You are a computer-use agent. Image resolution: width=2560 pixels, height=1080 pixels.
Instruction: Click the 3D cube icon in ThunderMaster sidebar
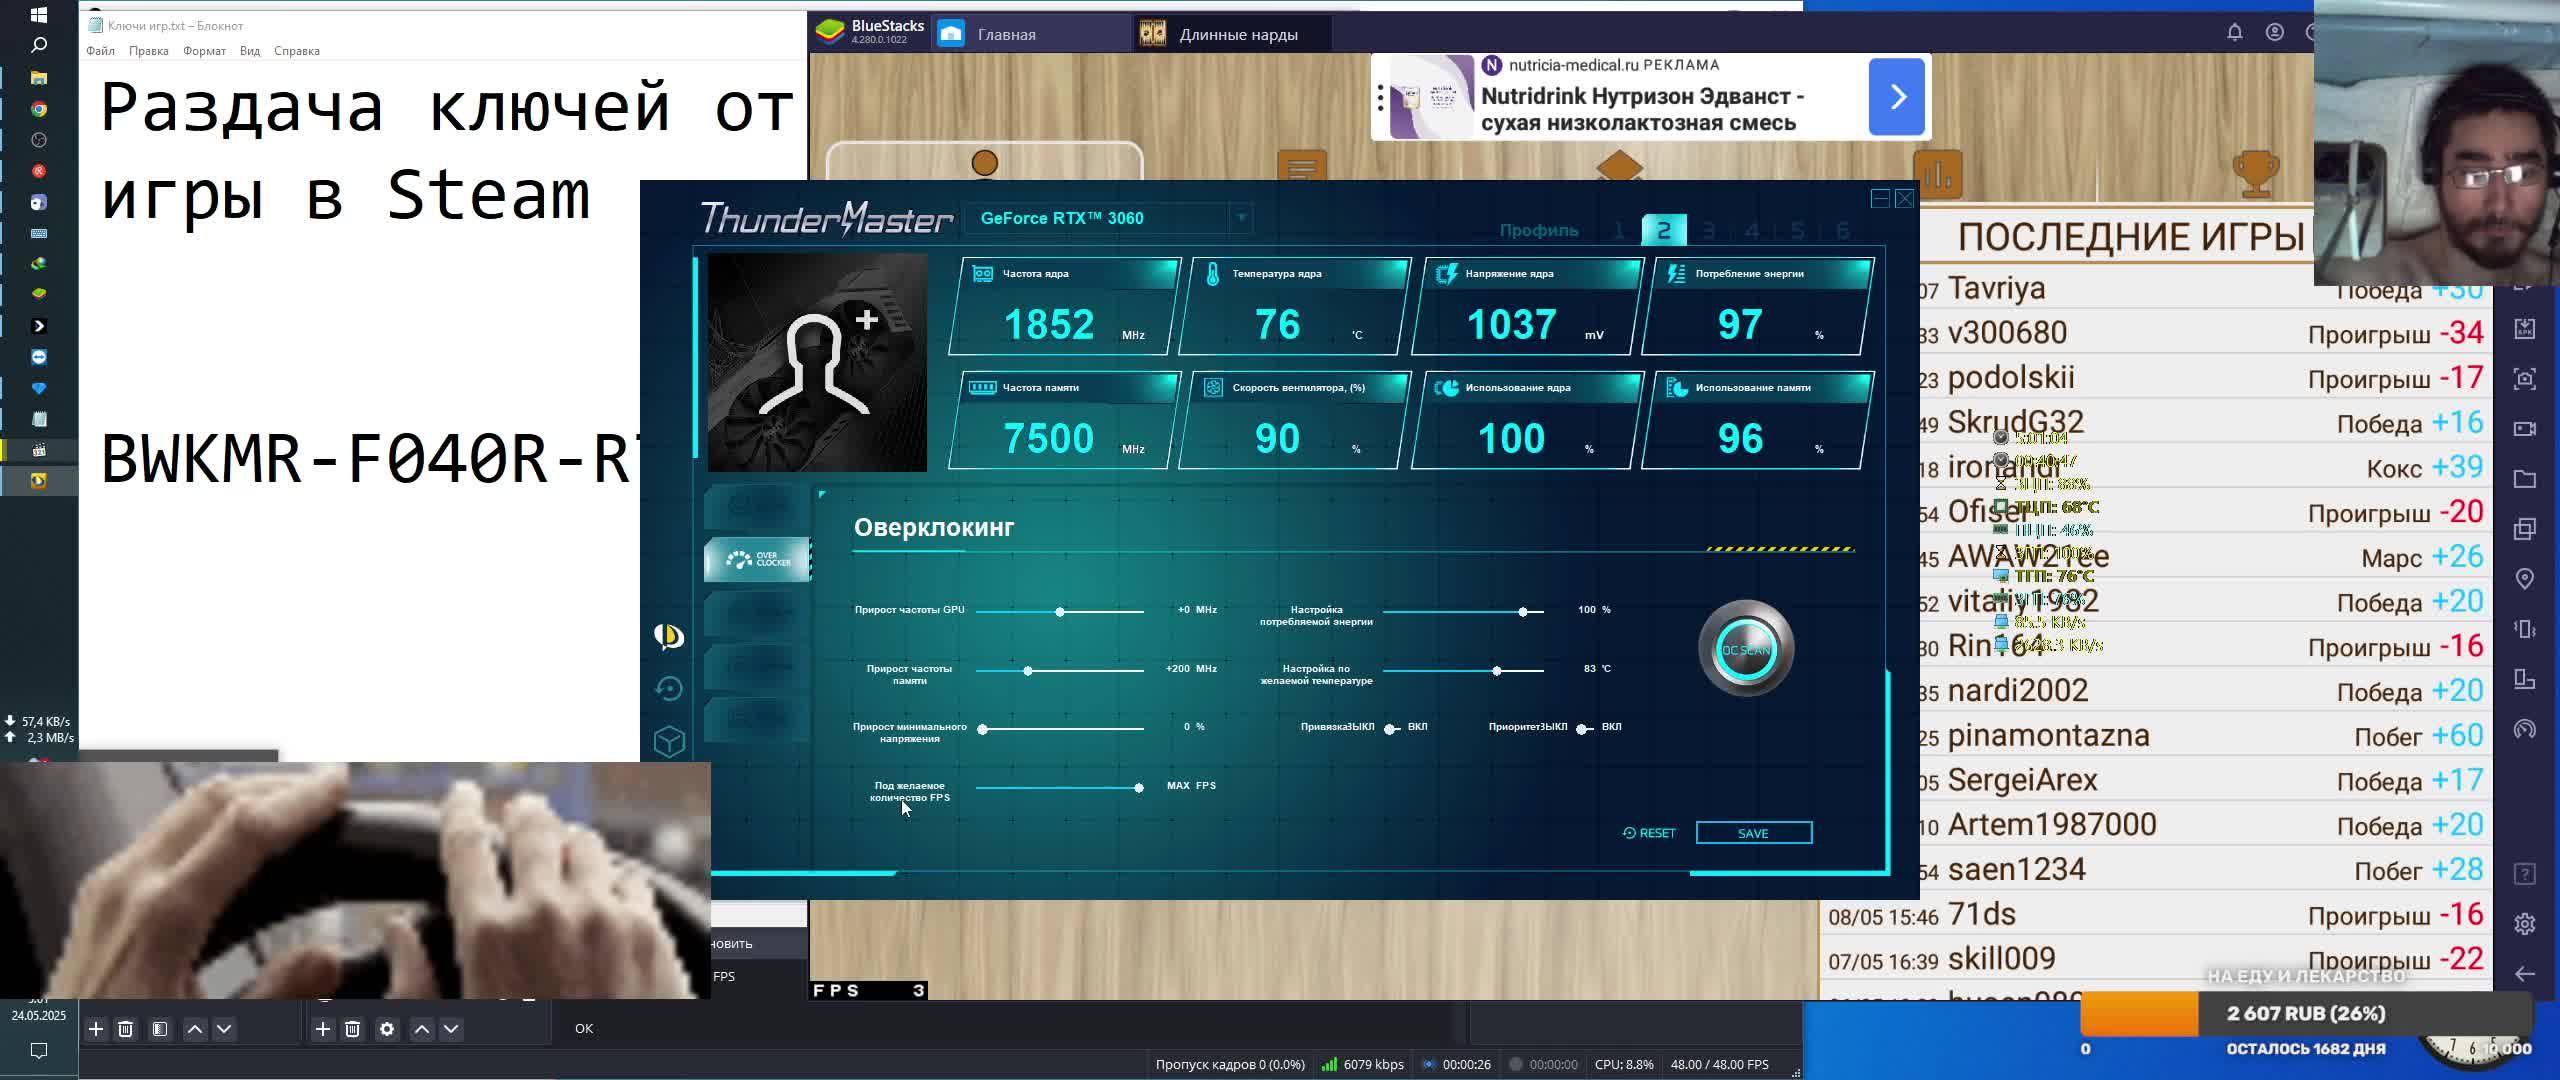click(x=669, y=741)
